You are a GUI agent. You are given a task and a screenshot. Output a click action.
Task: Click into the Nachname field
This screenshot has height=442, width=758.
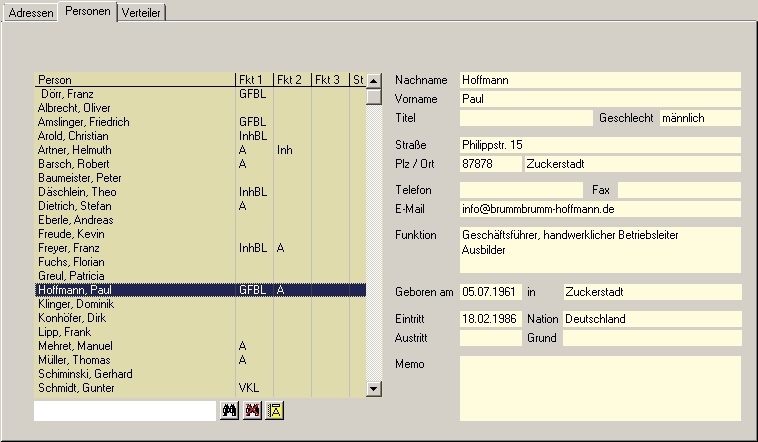click(599, 80)
